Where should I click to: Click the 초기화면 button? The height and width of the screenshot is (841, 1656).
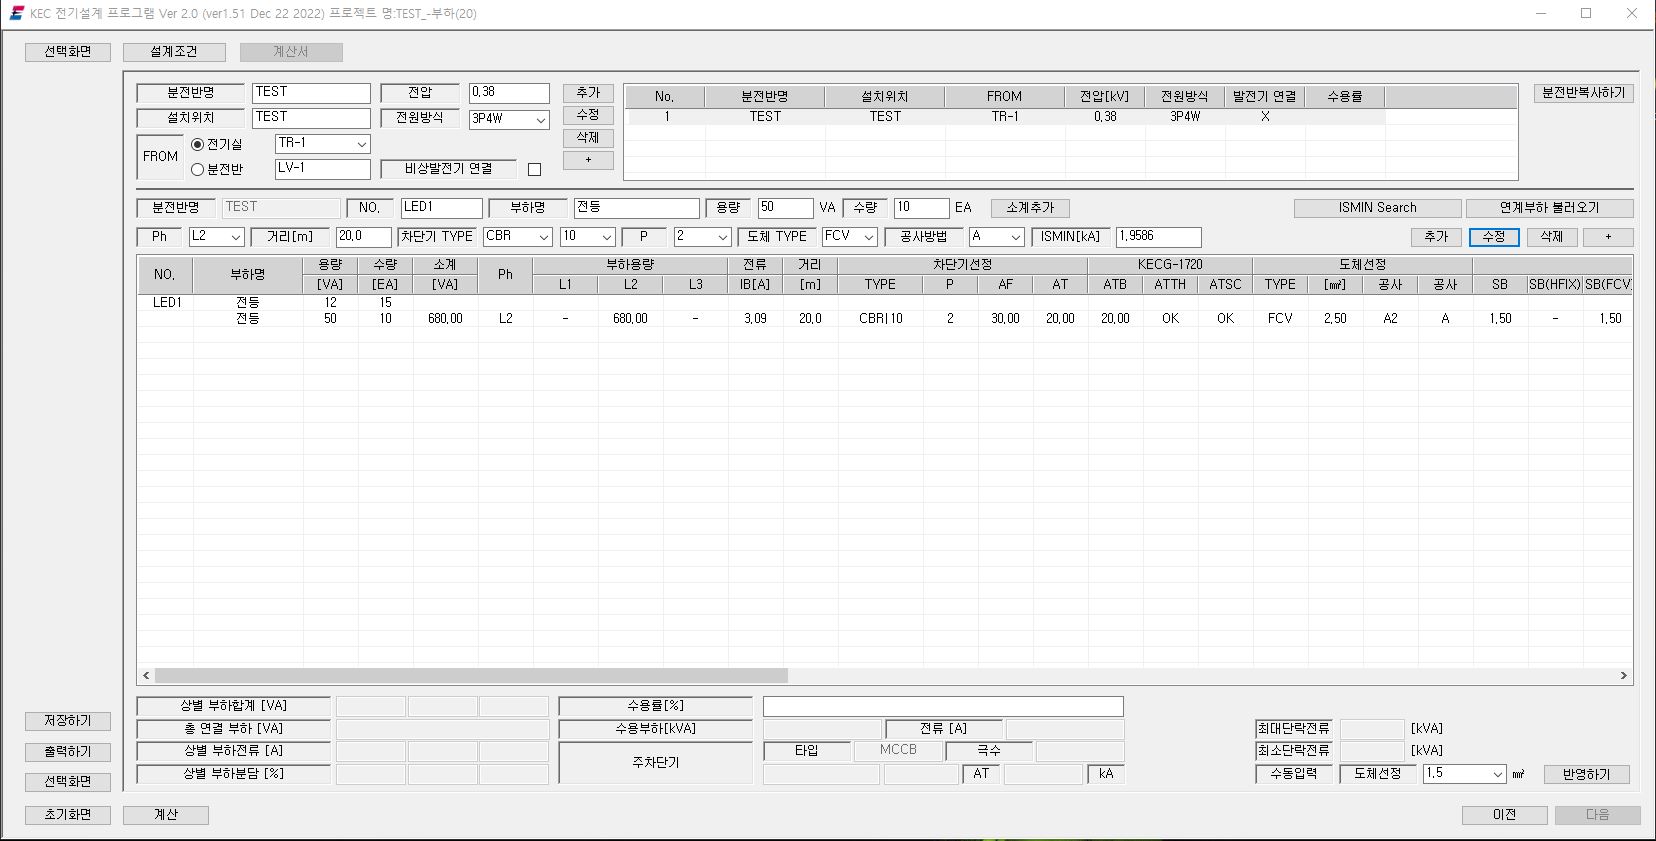(68, 815)
